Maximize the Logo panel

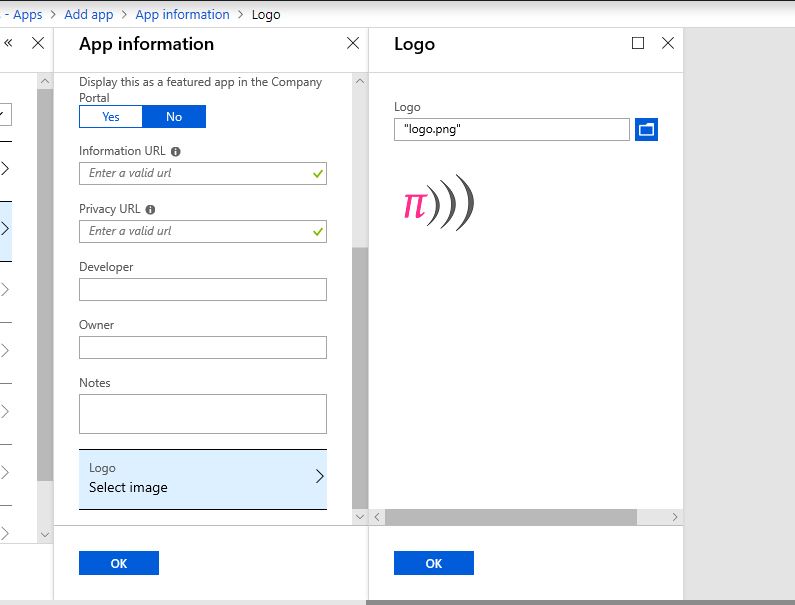point(638,43)
